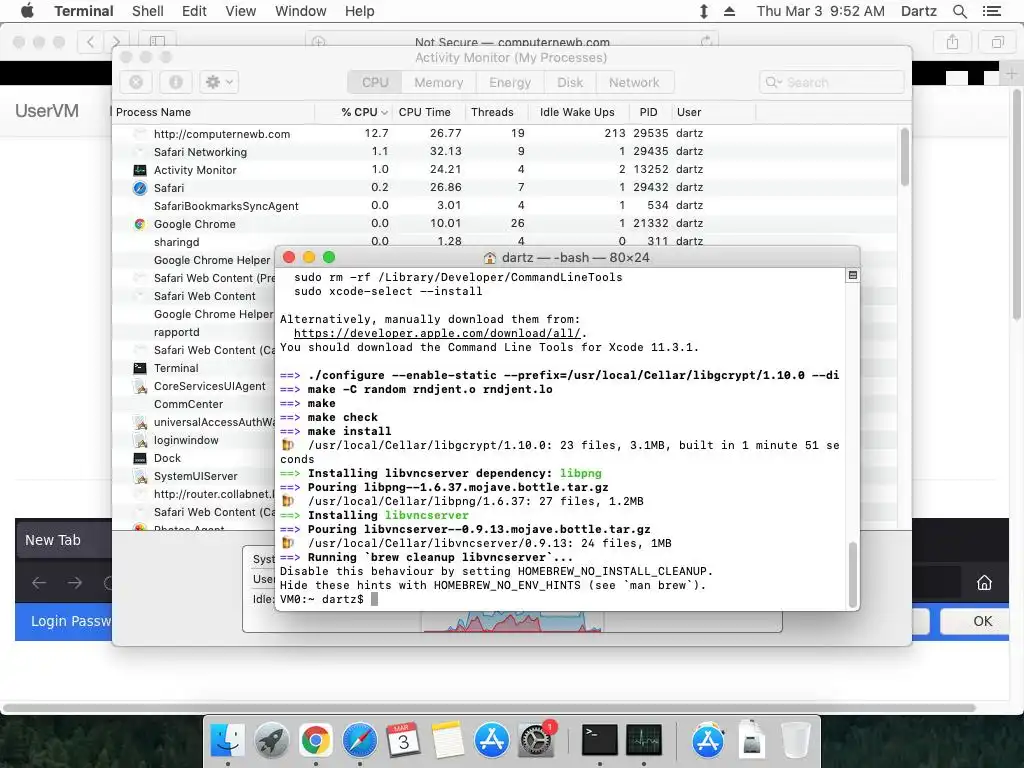Click Safari new tab plus button
Image resolution: width=1024 pixels, height=768 pixels.
click(1011, 74)
